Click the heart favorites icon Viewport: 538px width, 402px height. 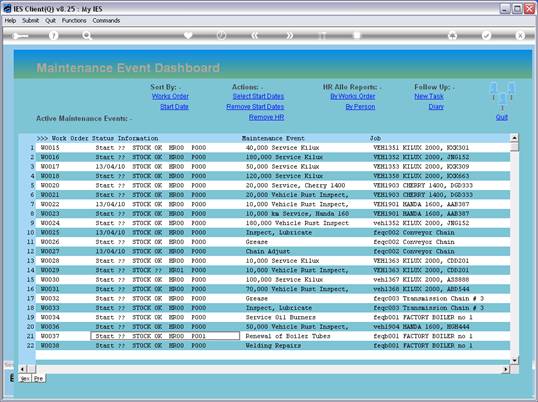tap(188, 35)
